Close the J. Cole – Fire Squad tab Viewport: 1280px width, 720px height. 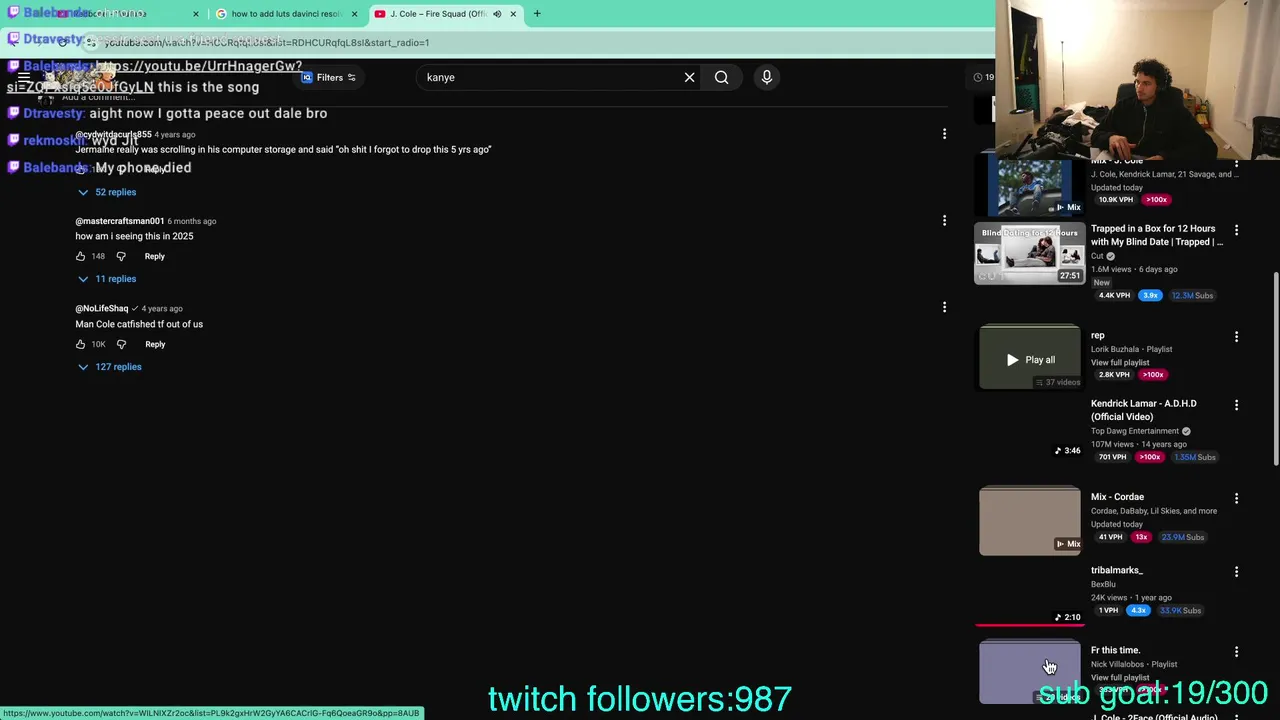[513, 14]
